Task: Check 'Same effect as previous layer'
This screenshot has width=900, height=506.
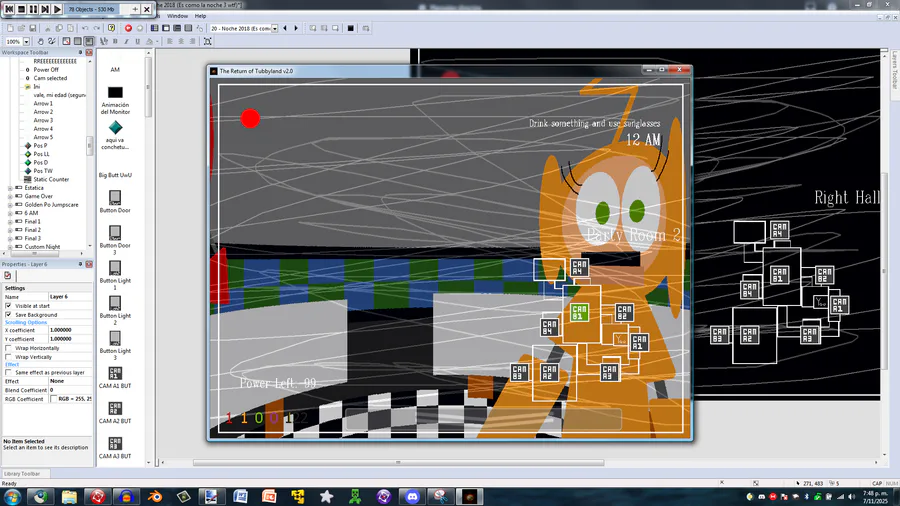Action: 9,372
